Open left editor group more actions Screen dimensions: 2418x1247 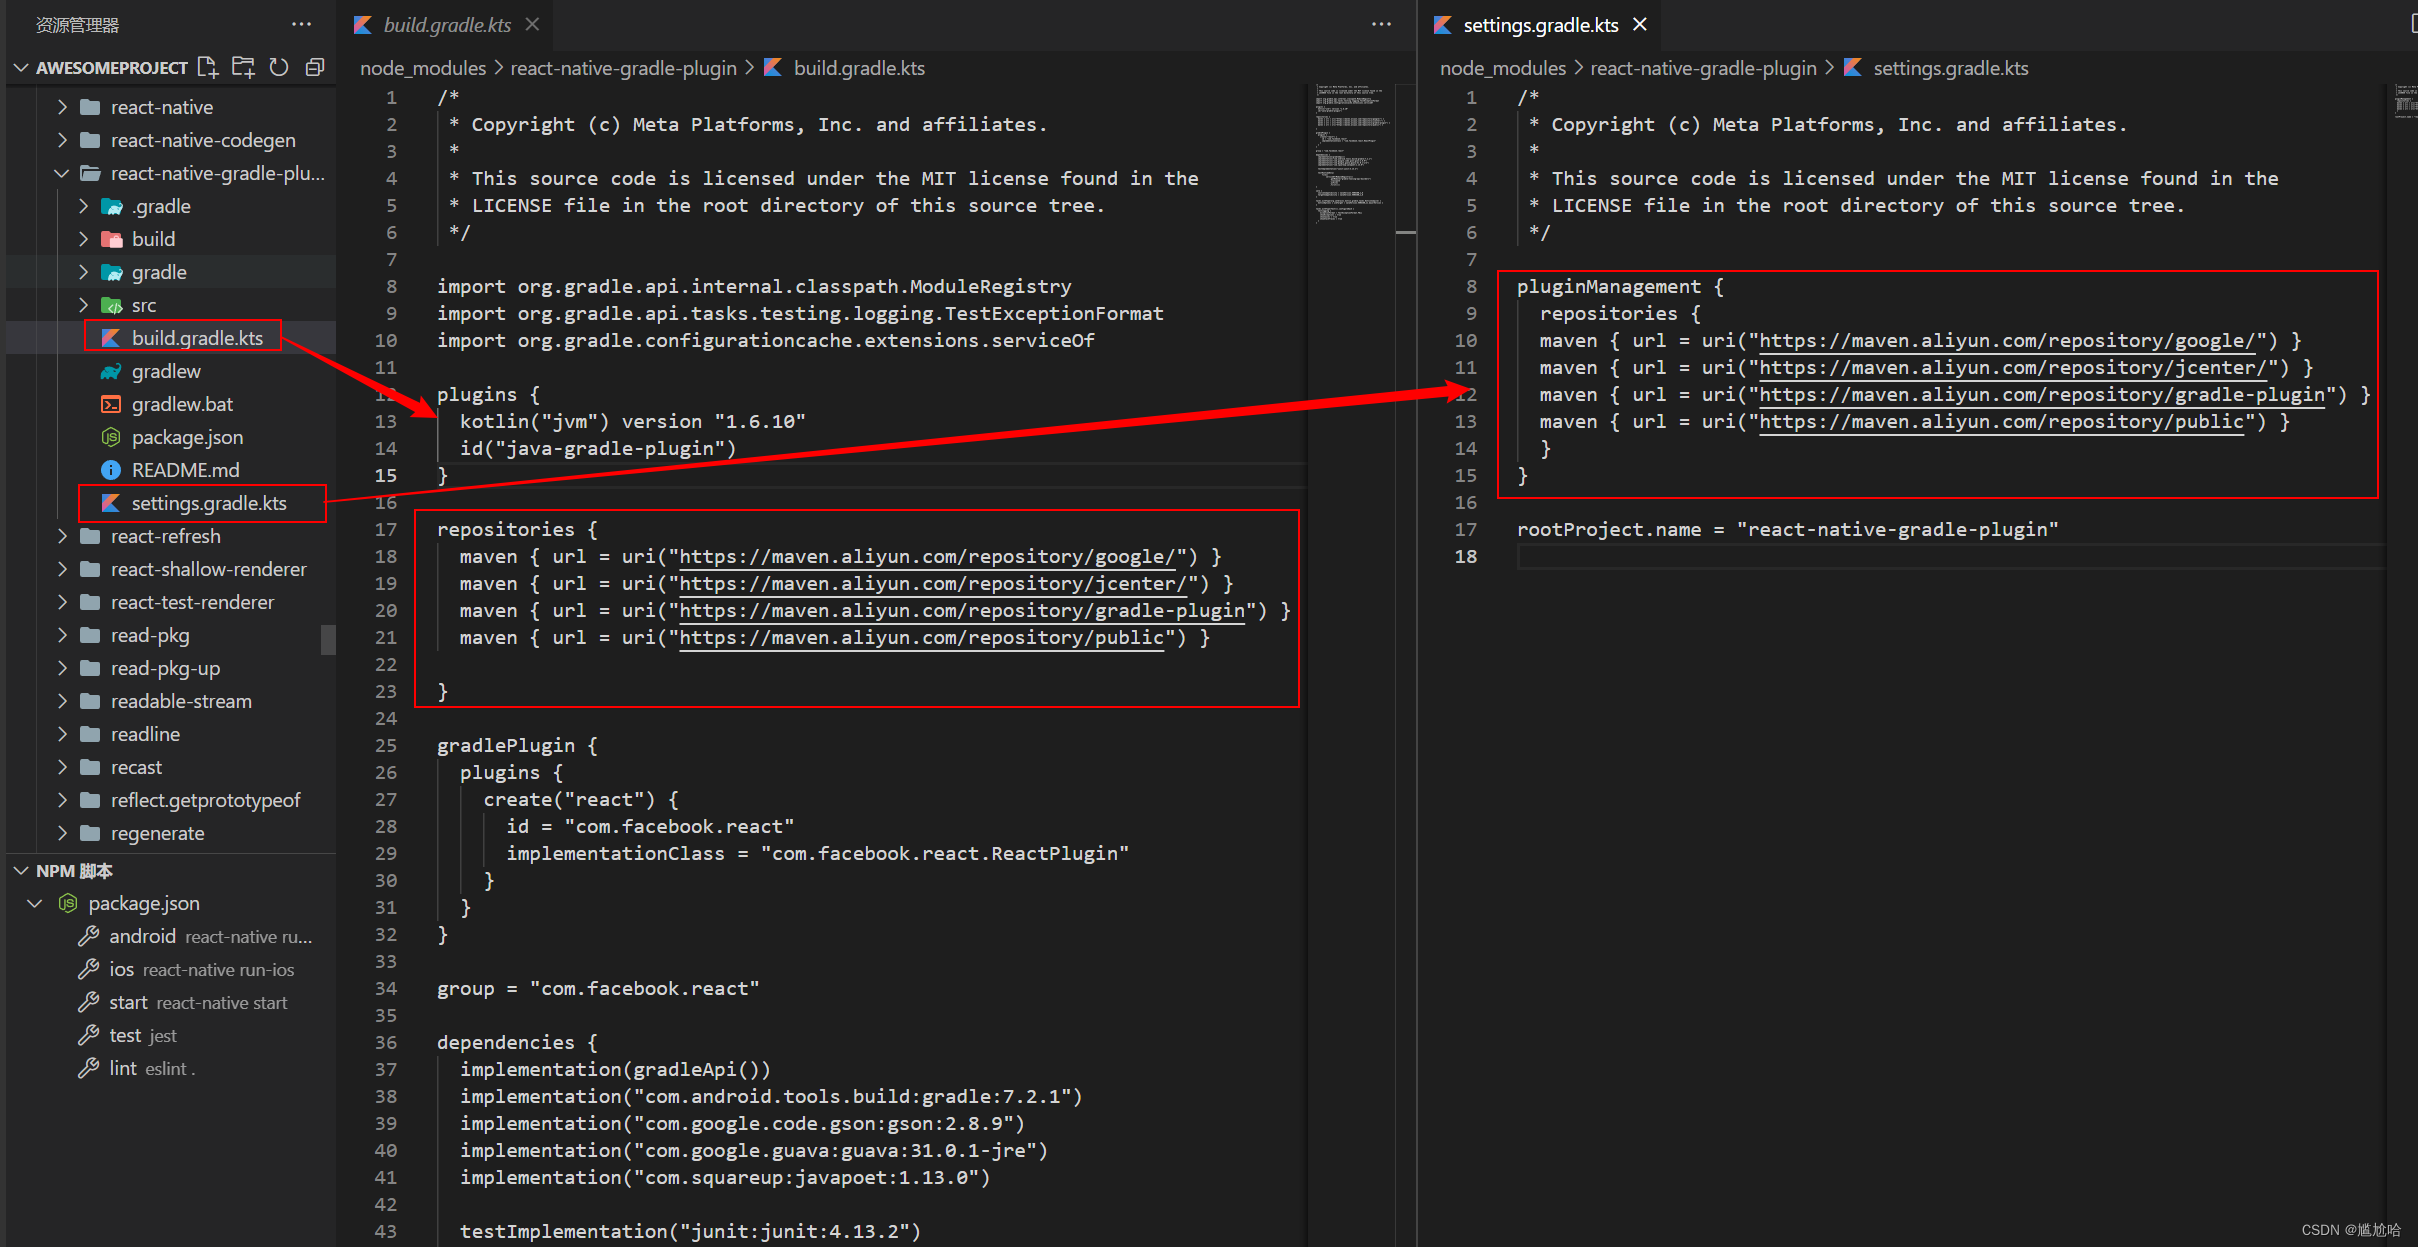point(1381,24)
